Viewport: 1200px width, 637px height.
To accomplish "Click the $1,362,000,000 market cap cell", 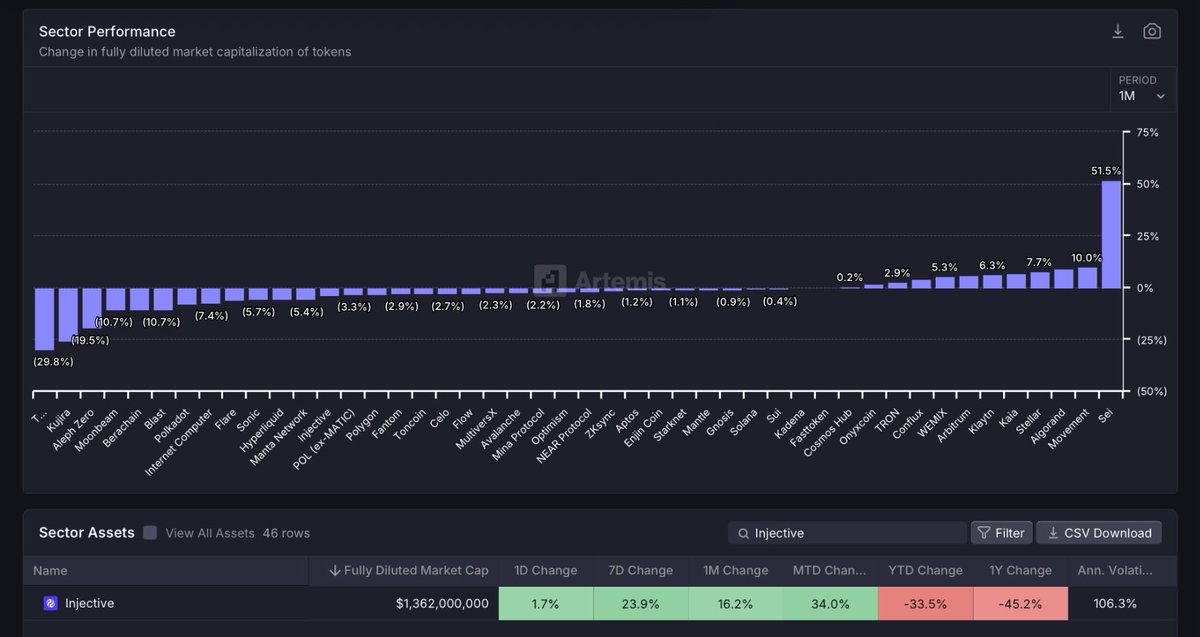I will pyautogui.click(x=442, y=604).
